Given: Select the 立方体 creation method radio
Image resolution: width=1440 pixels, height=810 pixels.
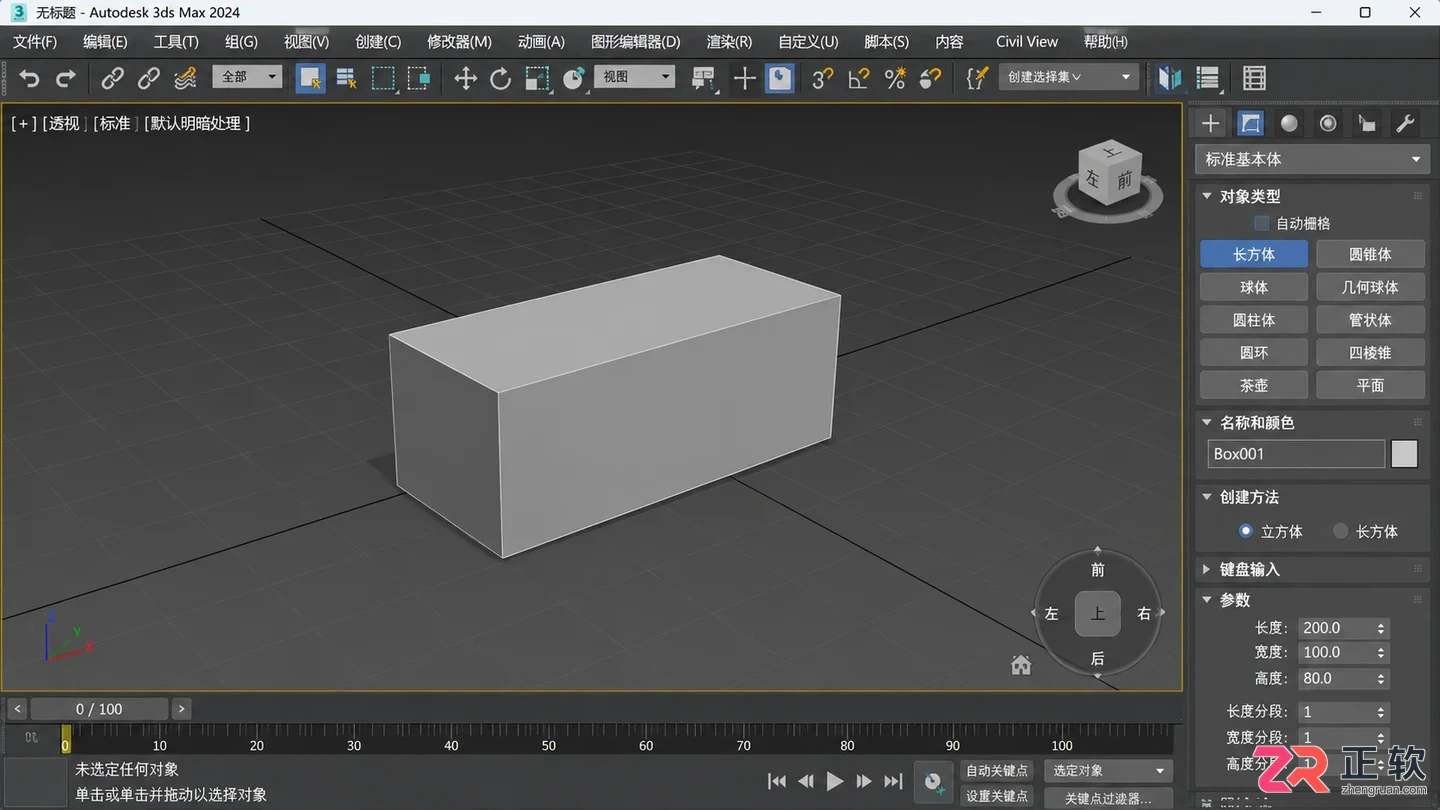Looking at the screenshot, I should click(1245, 531).
